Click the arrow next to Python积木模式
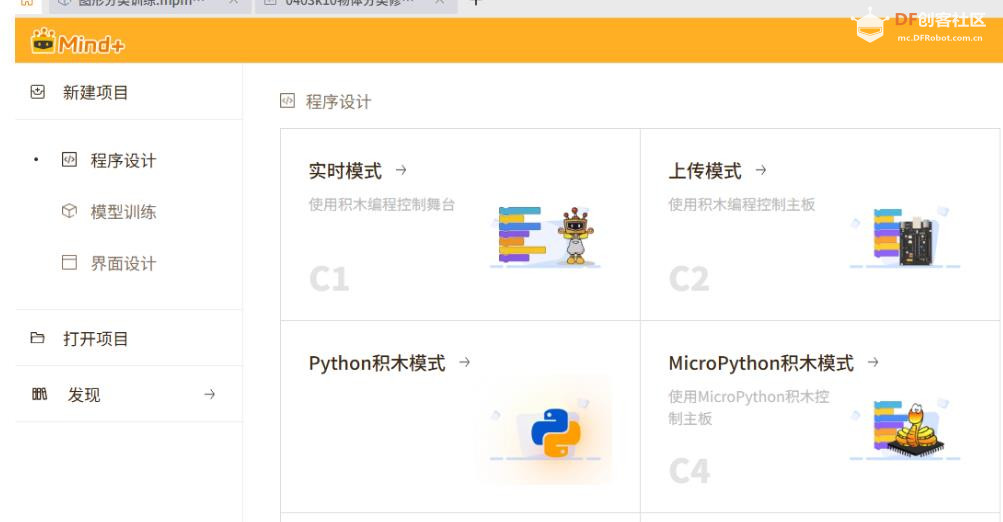Viewport: 1003px width, 522px height. point(465,362)
